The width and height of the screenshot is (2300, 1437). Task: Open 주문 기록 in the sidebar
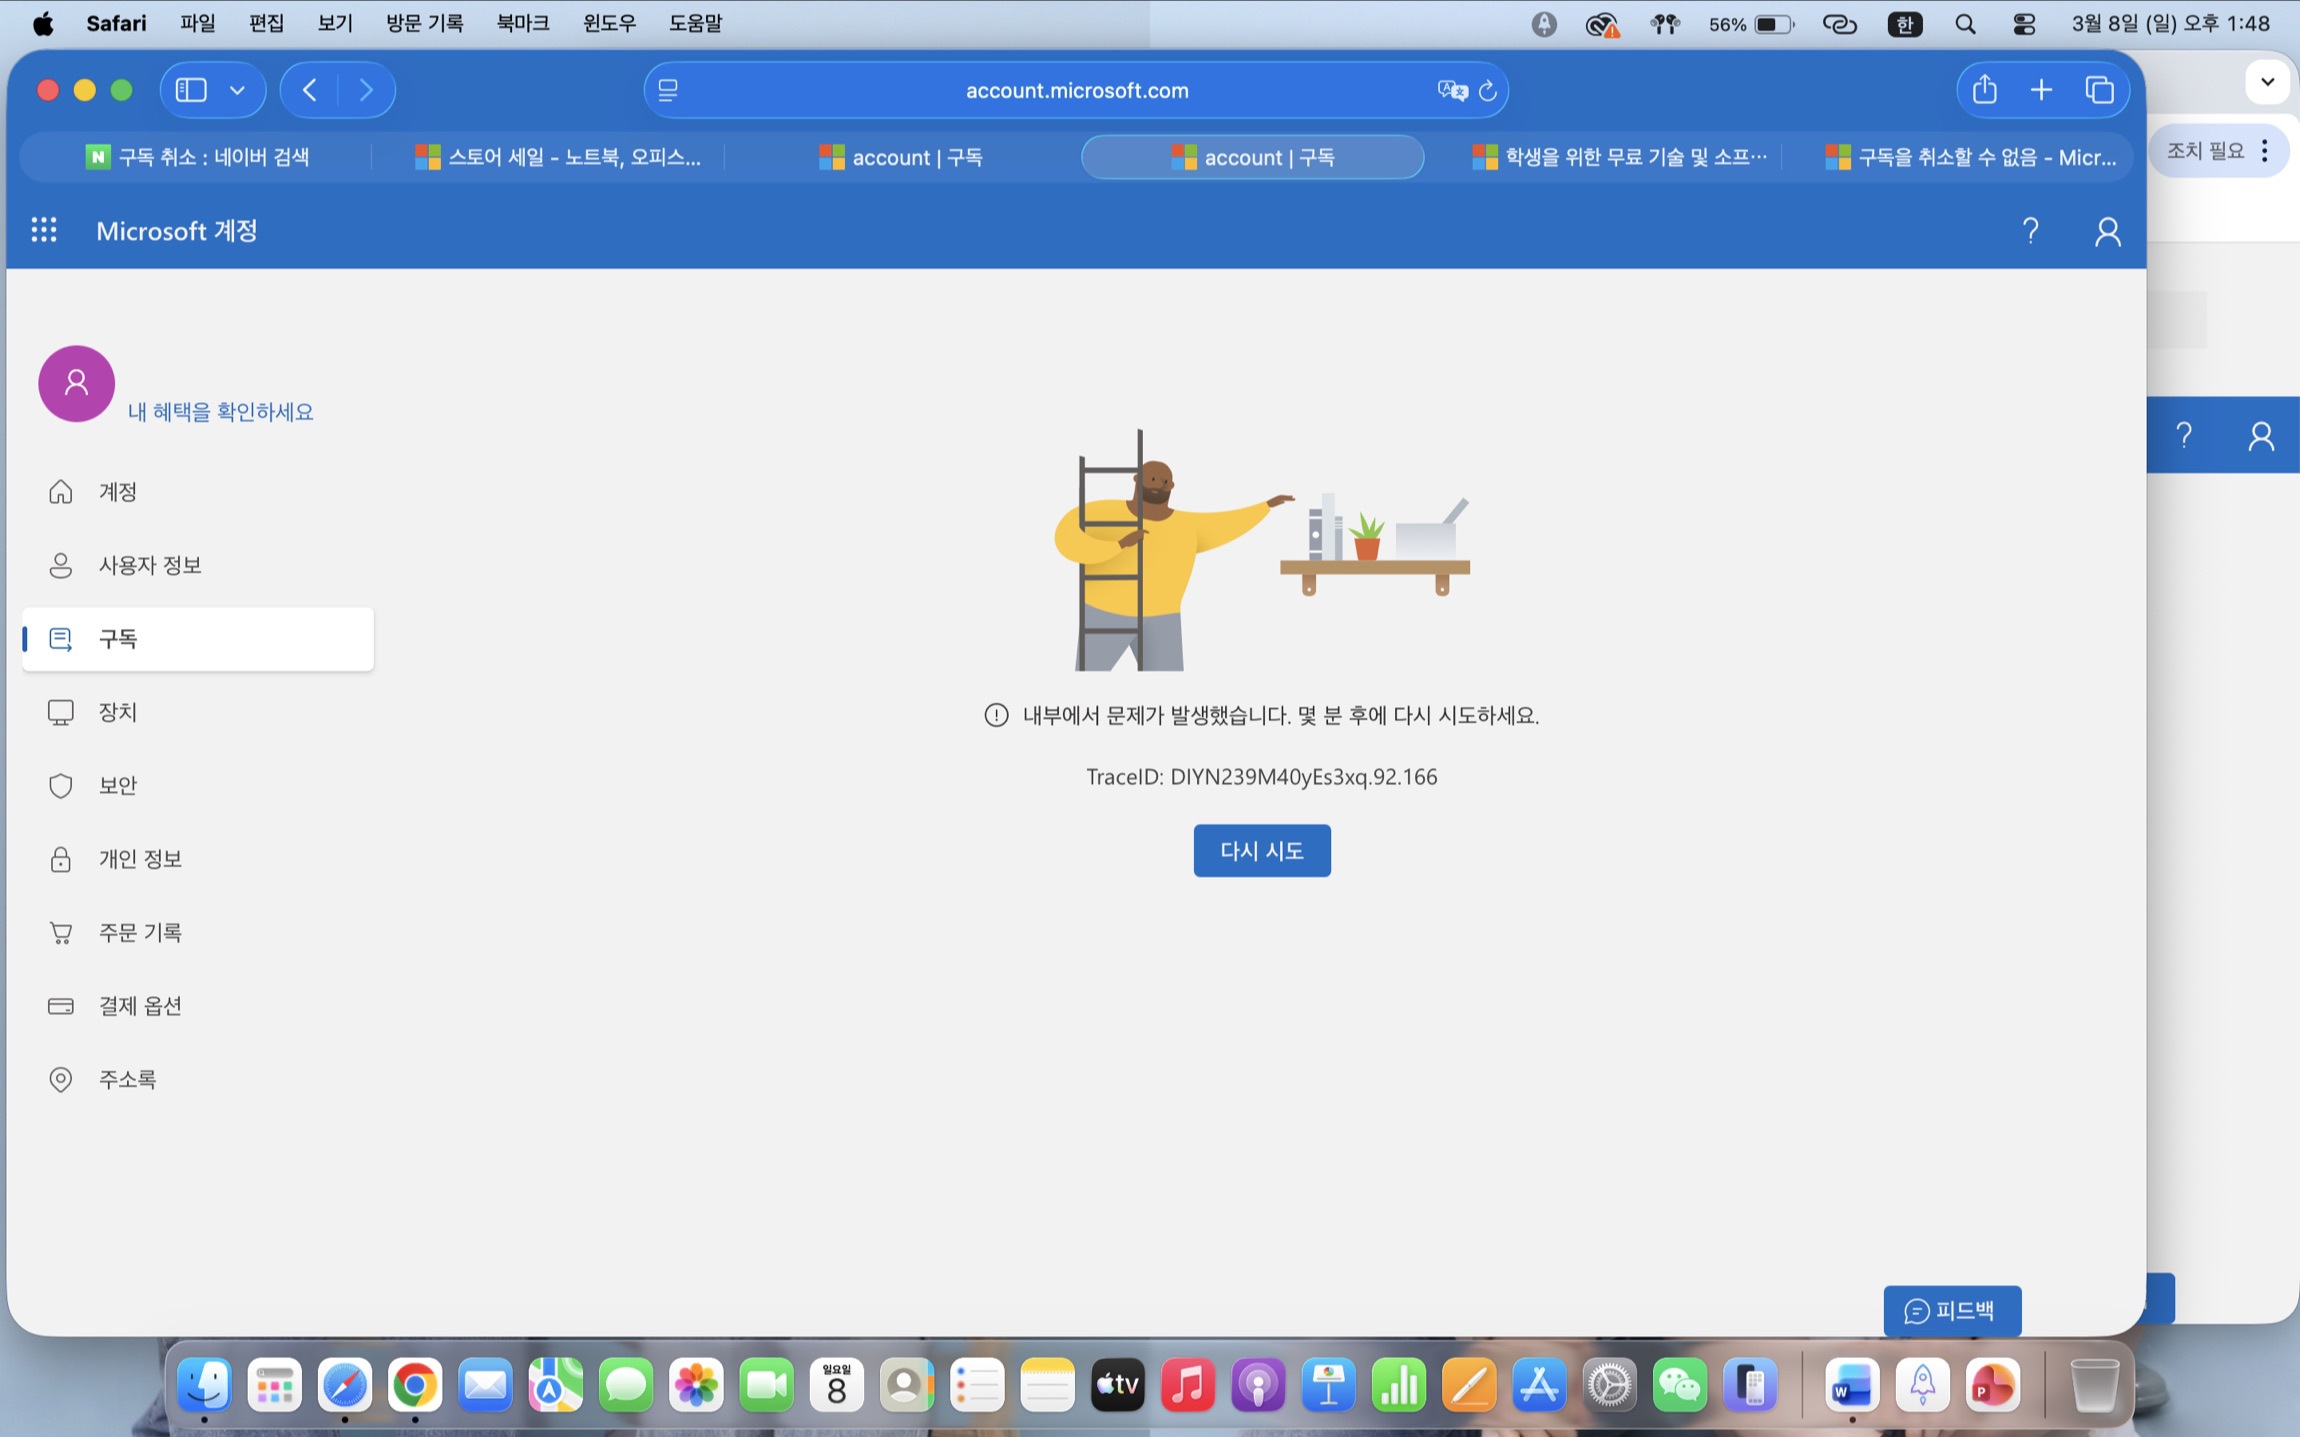(x=198, y=932)
